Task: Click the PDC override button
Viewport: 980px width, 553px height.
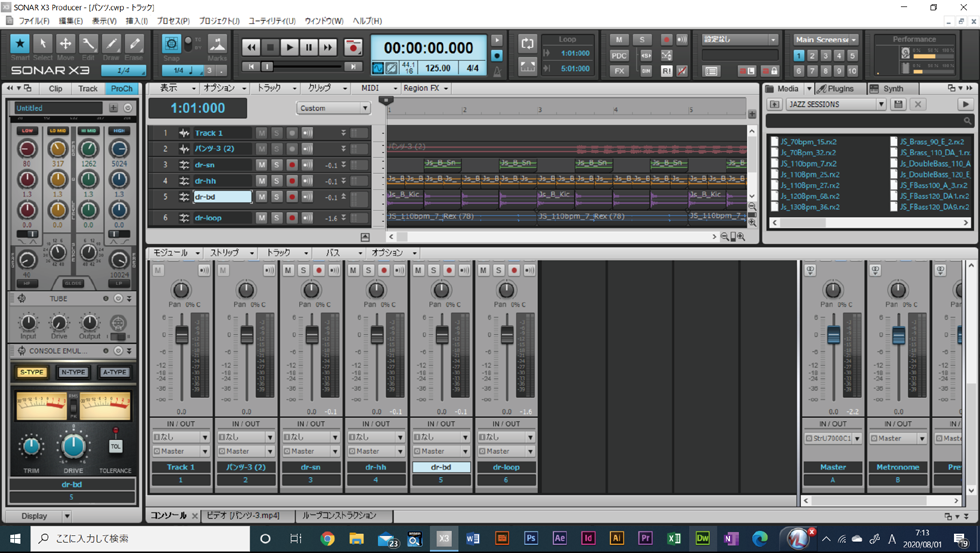Action: [619, 55]
